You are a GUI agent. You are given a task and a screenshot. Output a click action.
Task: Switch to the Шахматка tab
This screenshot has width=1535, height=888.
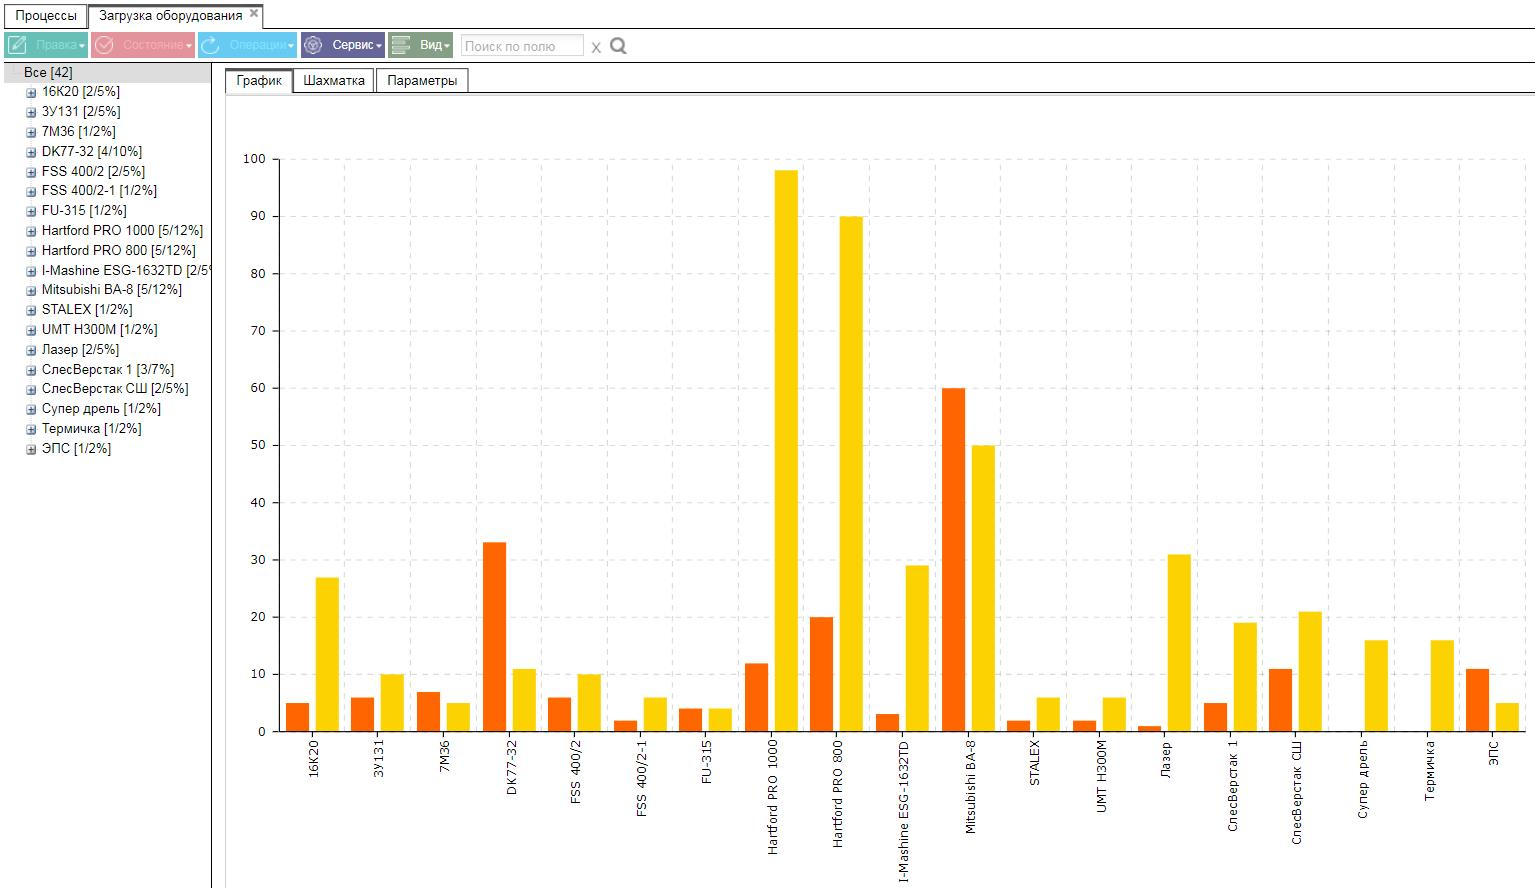pos(334,80)
